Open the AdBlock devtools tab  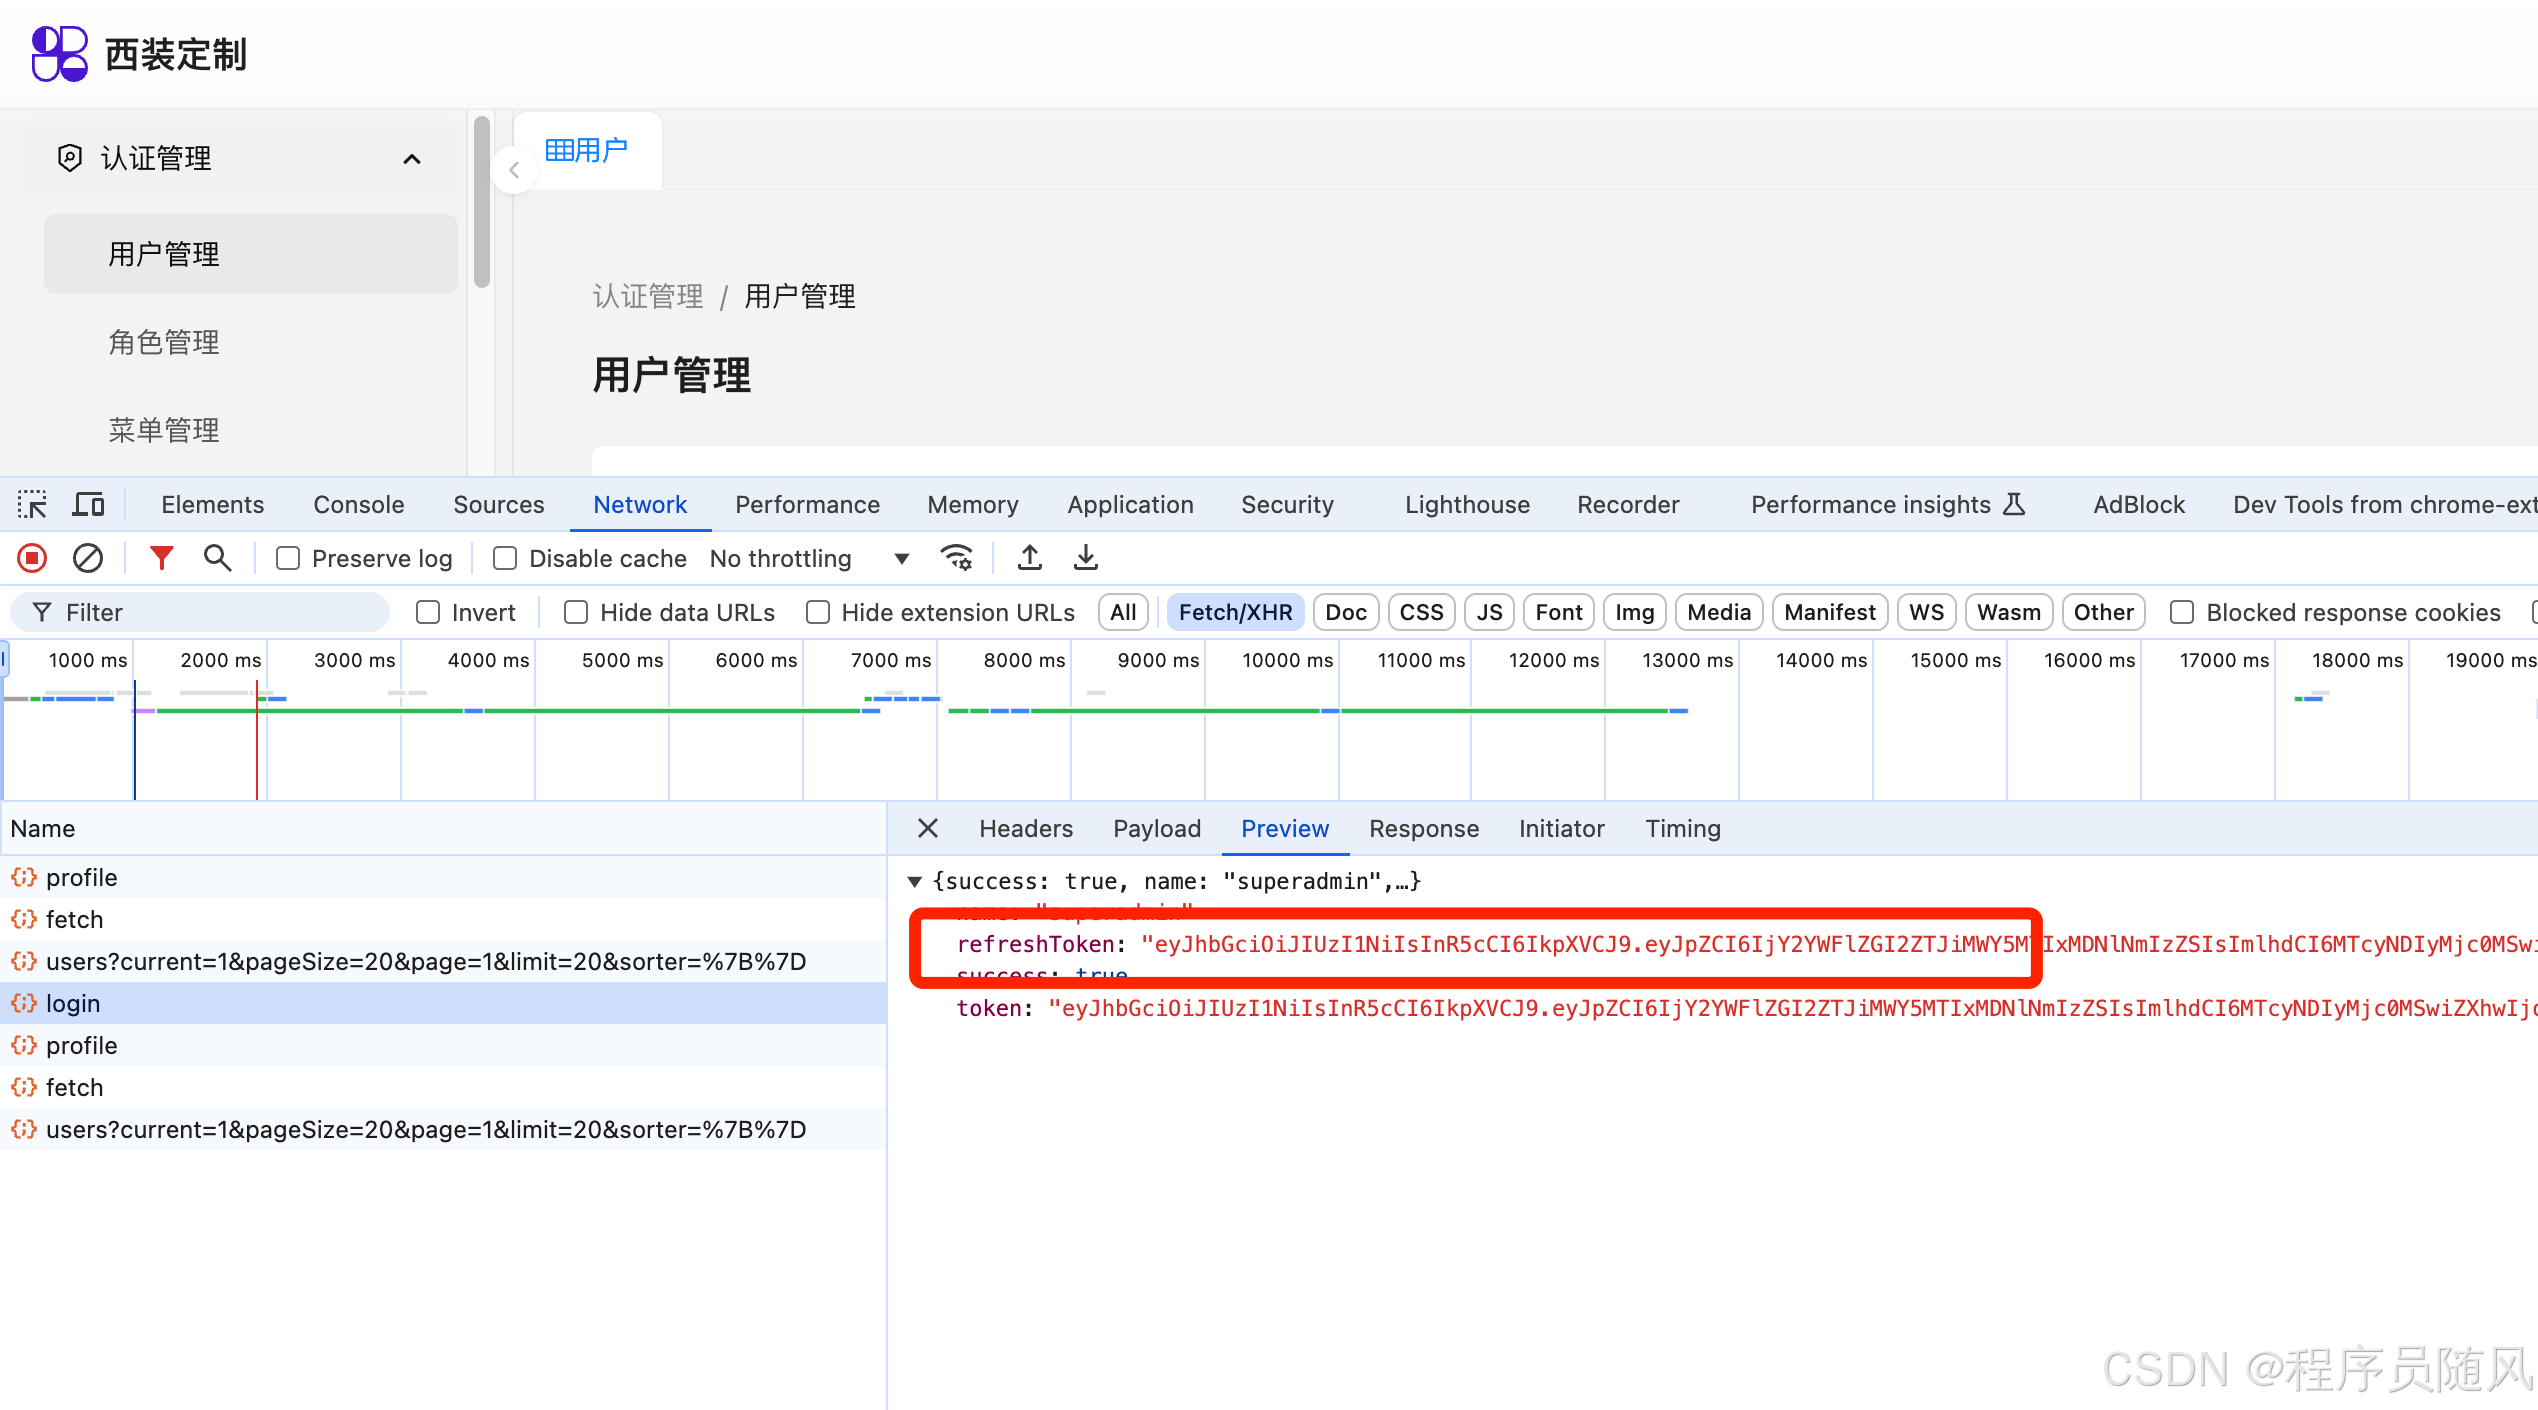(2139, 505)
